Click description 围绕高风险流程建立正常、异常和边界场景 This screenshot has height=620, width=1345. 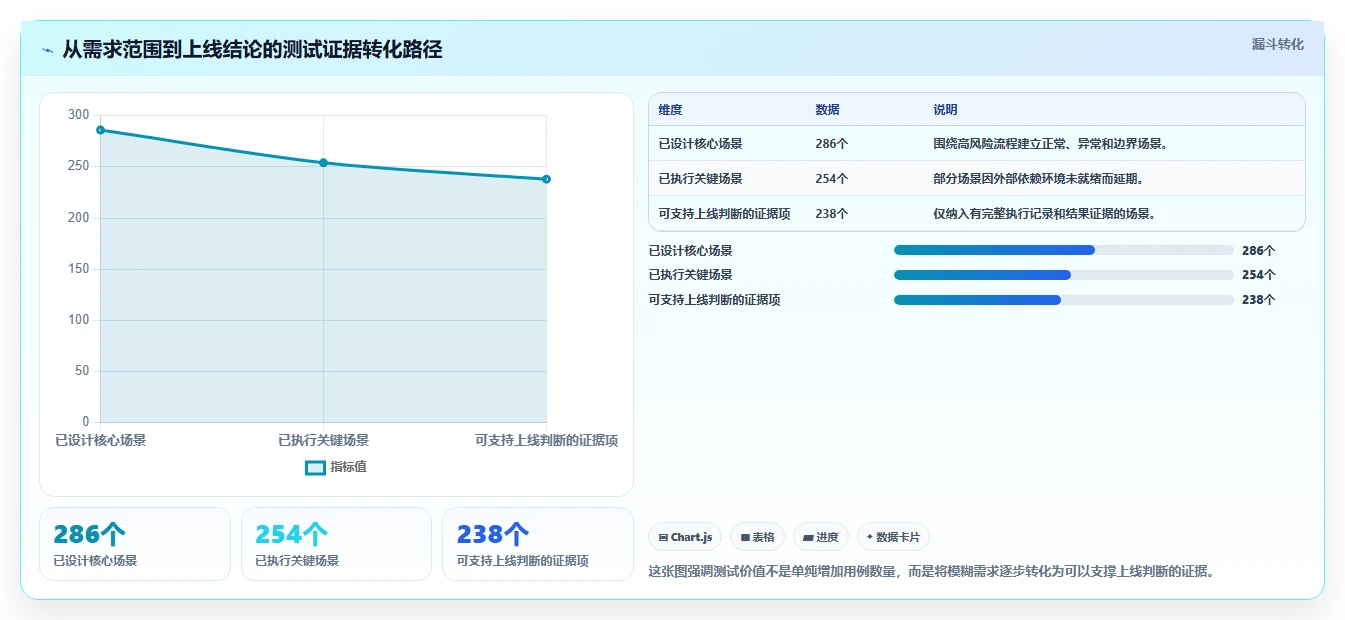(1051, 144)
